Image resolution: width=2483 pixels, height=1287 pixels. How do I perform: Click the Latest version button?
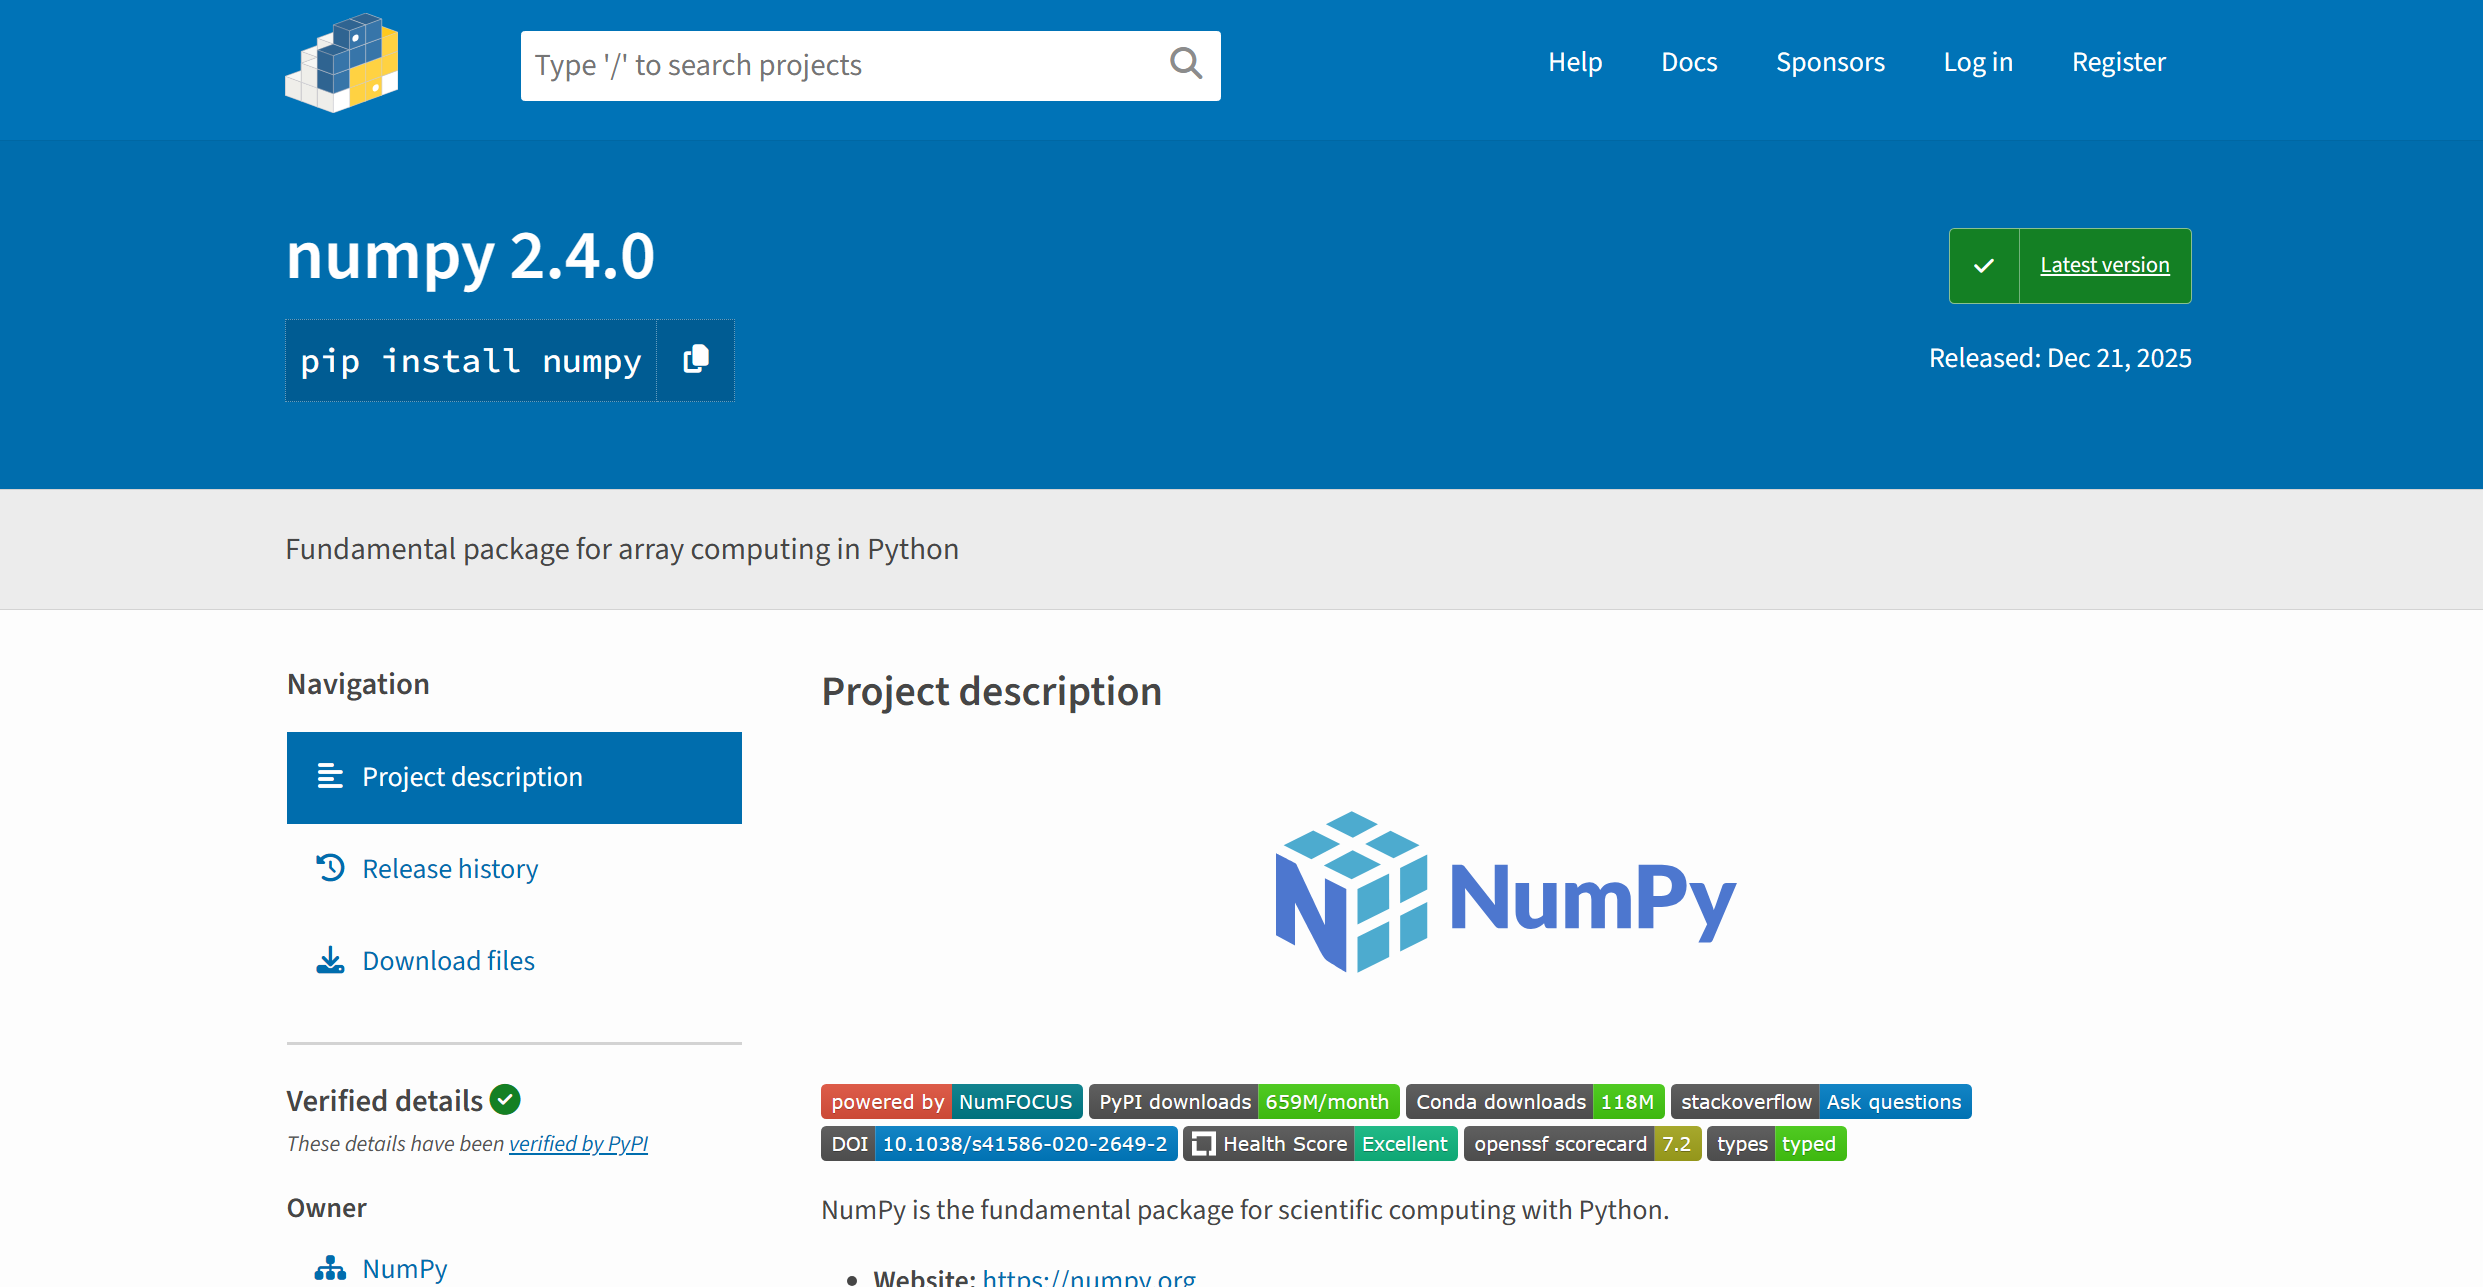tap(2104, 265)
